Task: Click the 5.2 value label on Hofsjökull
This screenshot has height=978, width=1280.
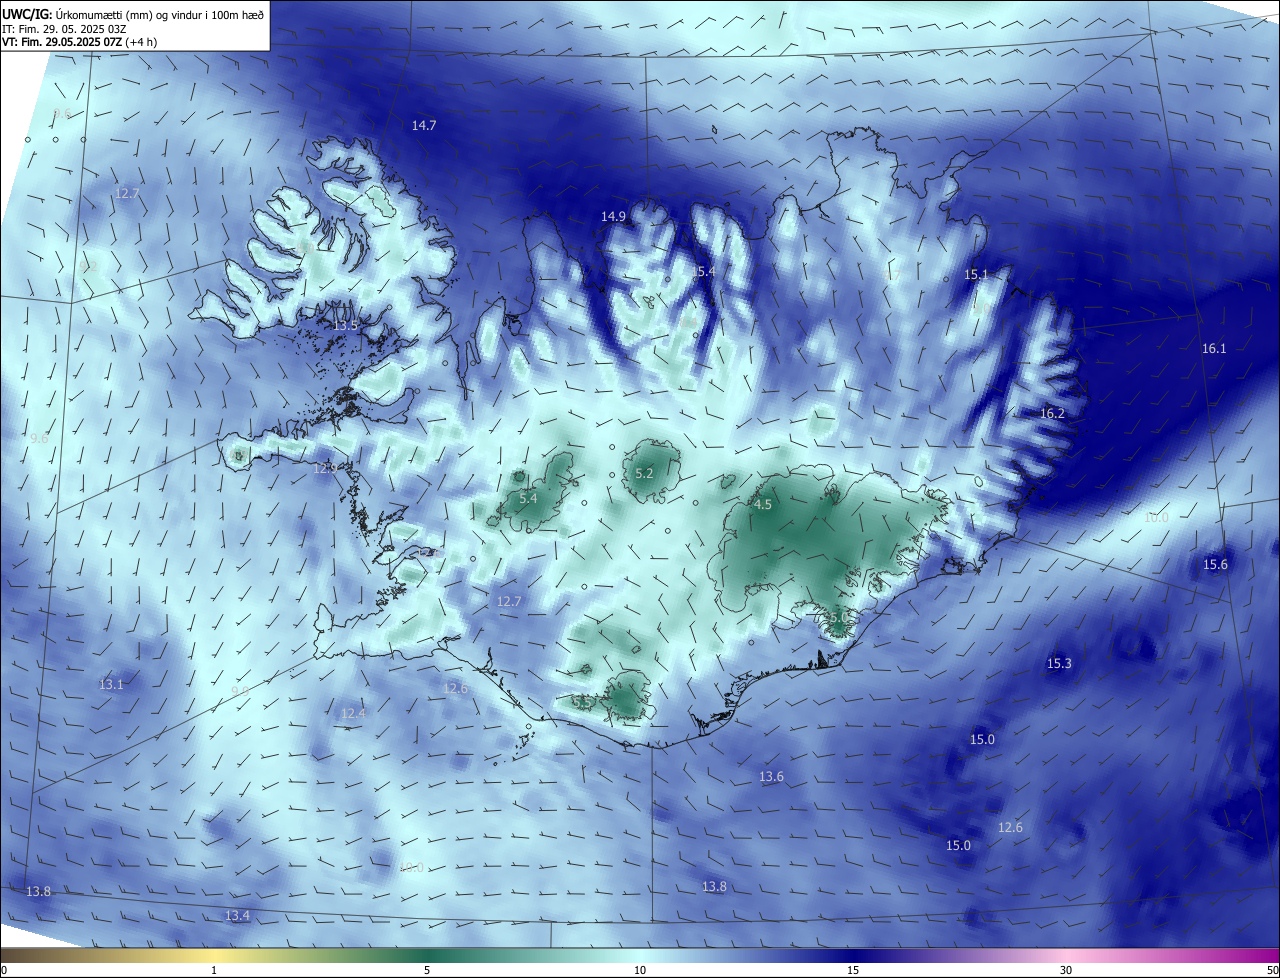Action: [x=644, y=473]
